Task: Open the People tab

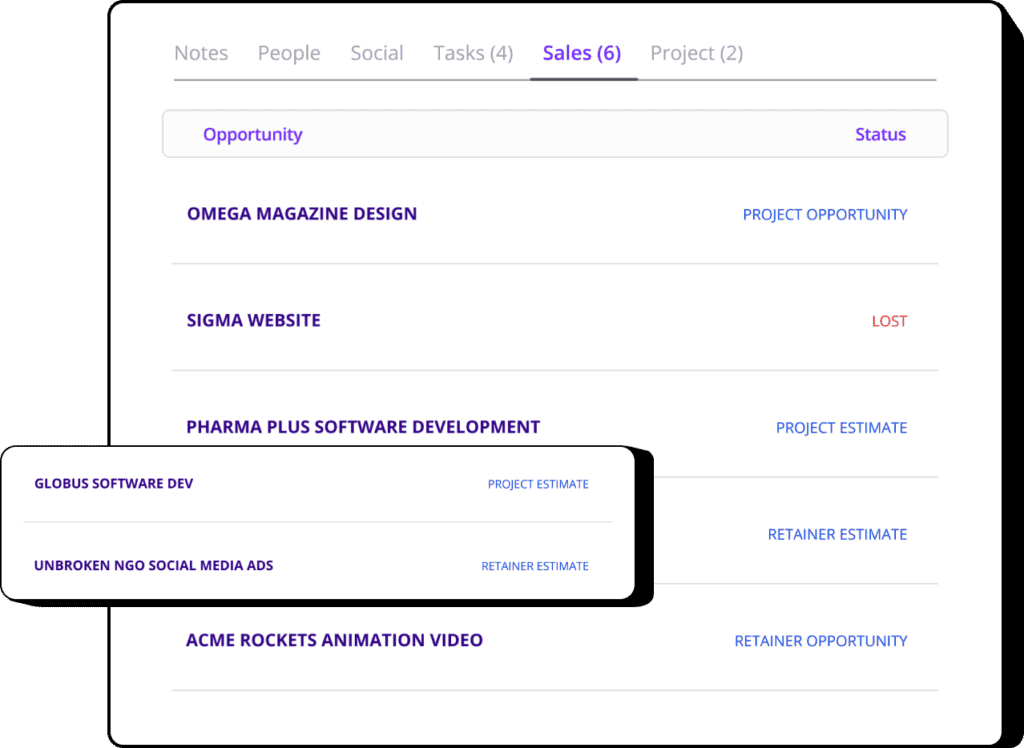Action: [x=289, y=53]
